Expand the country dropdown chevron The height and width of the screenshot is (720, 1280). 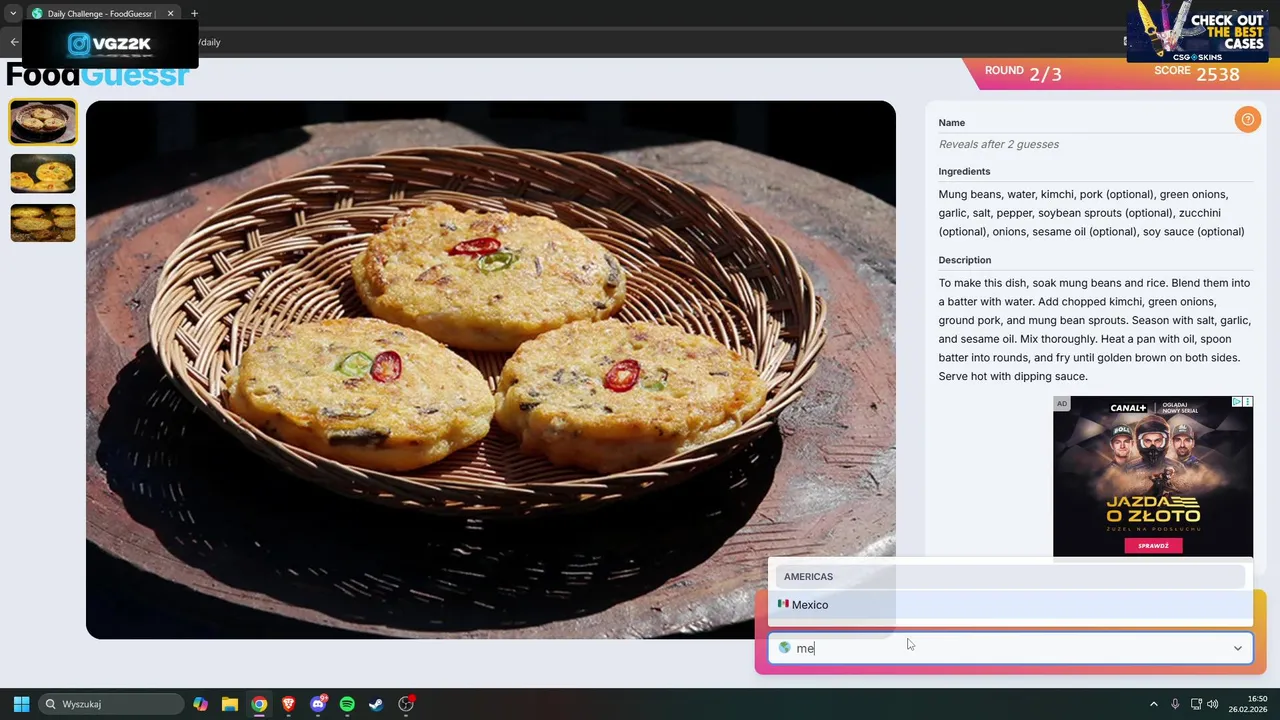(1237, 648)
